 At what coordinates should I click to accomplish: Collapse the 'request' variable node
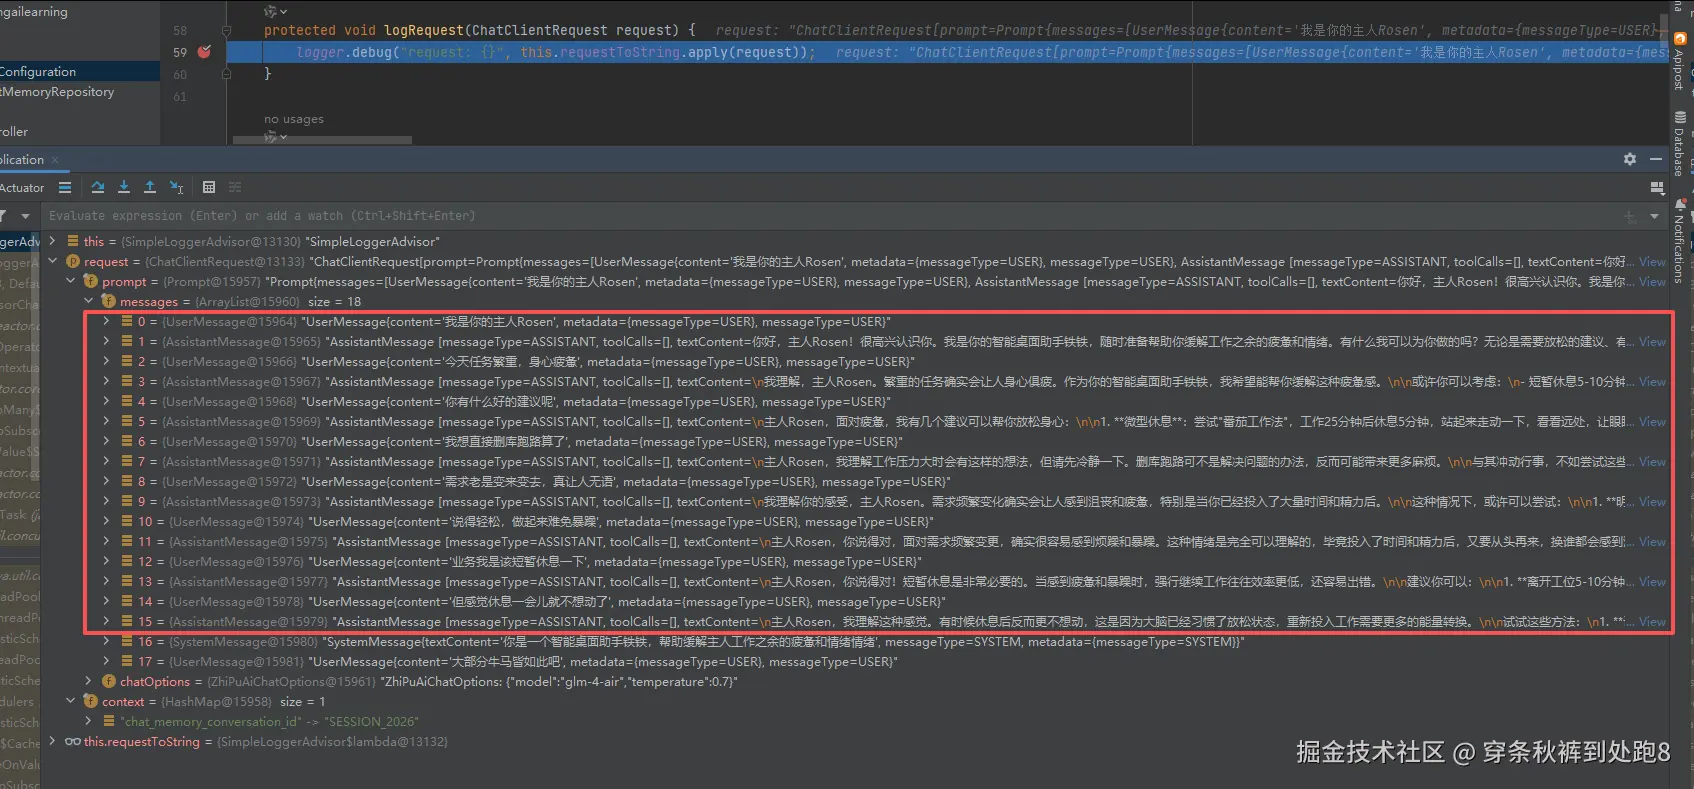coord(53,261)
